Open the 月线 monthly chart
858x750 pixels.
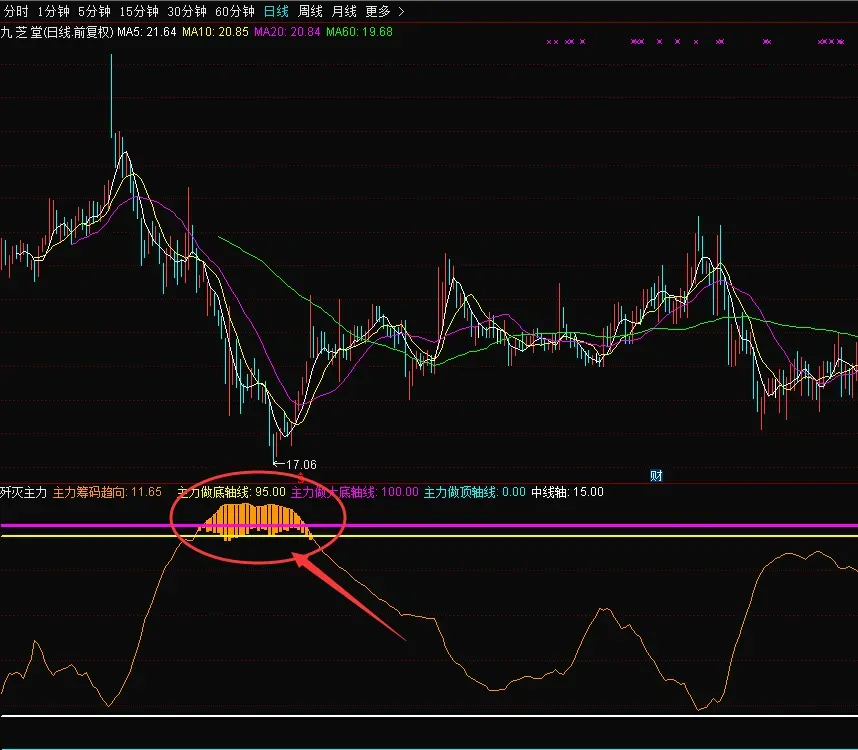click(344, 11)
